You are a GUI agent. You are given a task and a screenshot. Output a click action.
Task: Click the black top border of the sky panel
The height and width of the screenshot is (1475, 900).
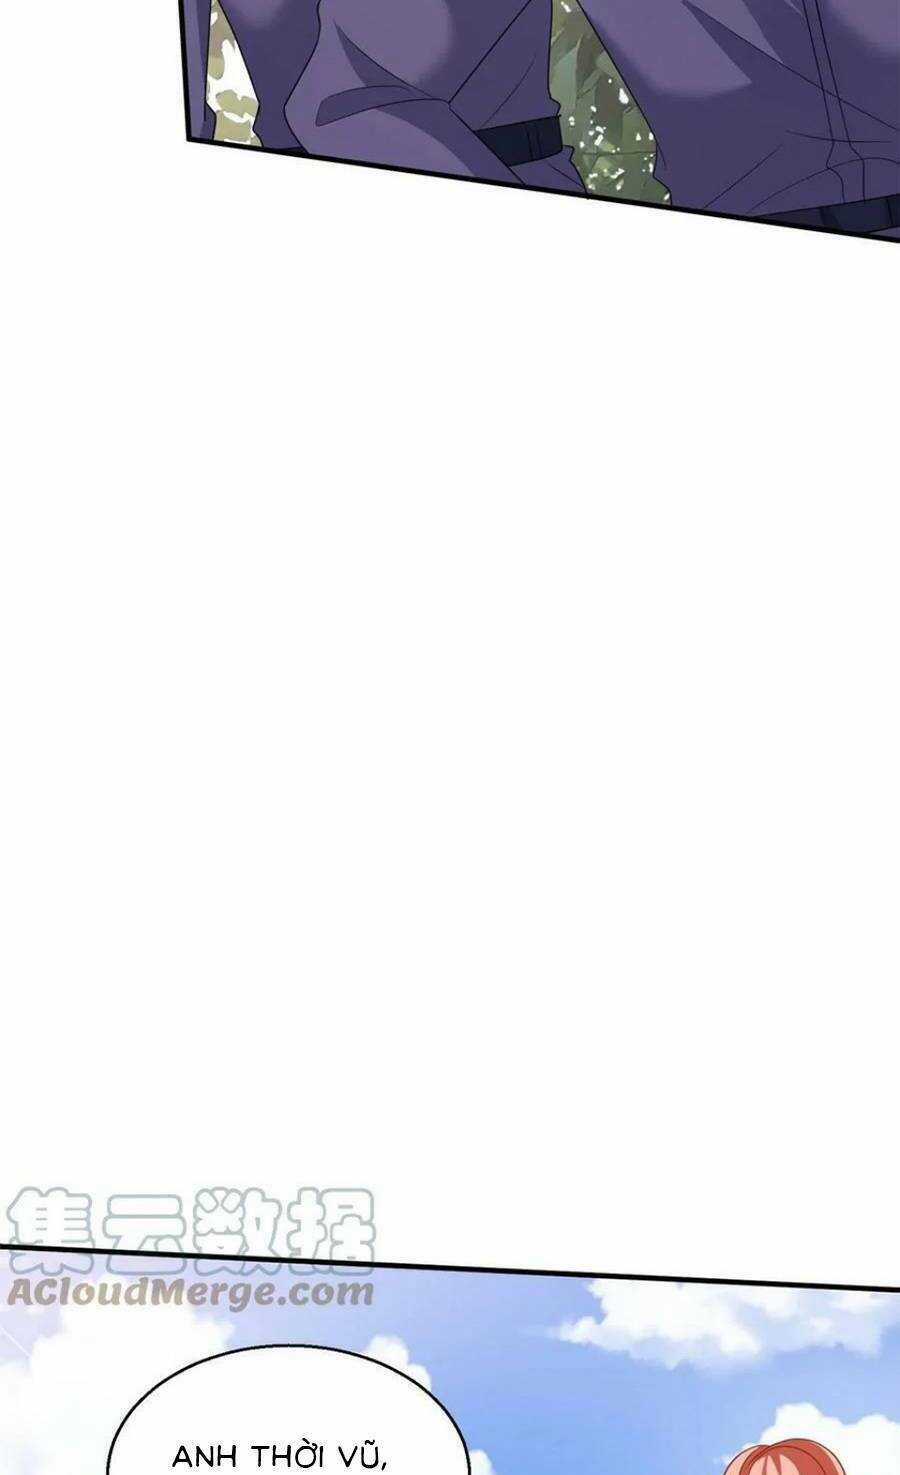click(450, 1266)
